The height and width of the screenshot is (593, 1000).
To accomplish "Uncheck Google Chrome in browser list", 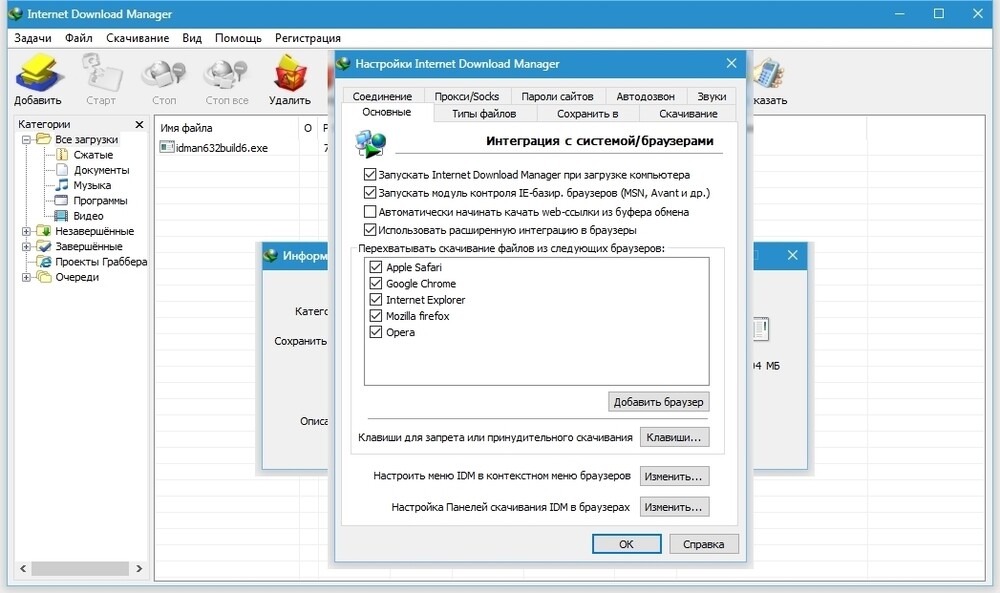I will pyautogui.click(x=376, y=284).
